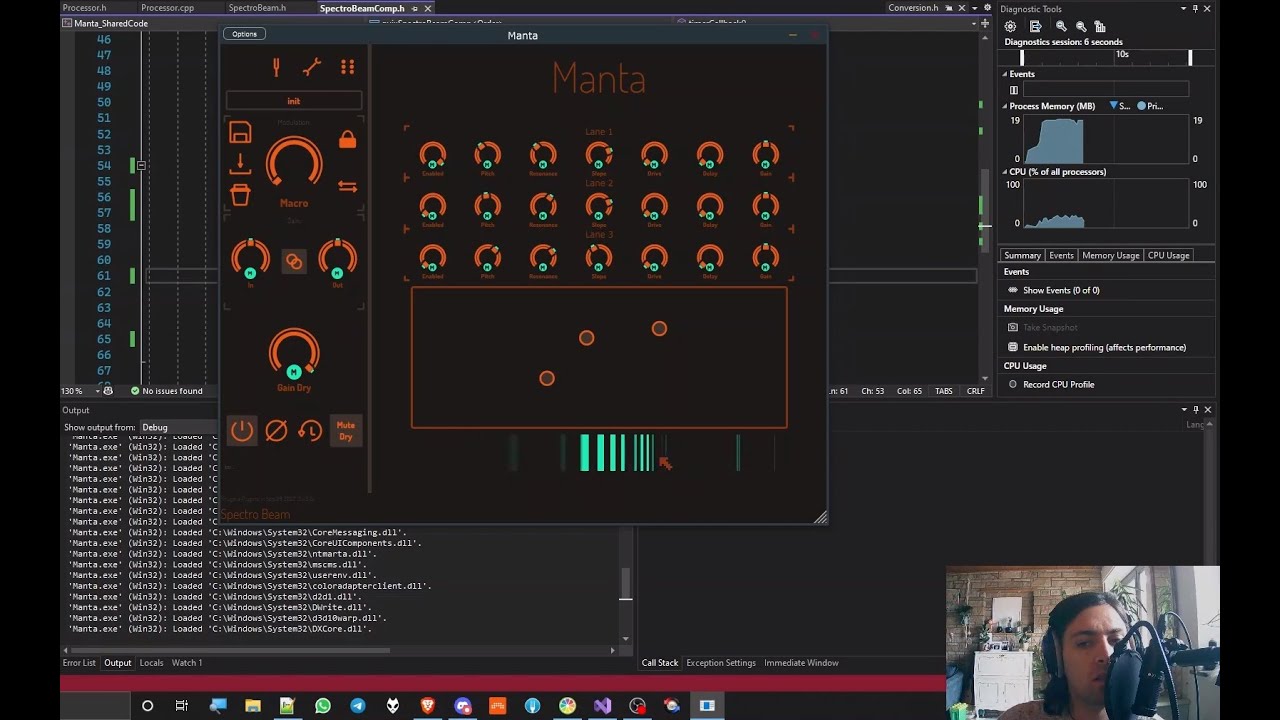Image resolution: width=1280 pixels, height=720 pixels.
Task: Delete preset with the trash bin icon
Action: (240, 195)
